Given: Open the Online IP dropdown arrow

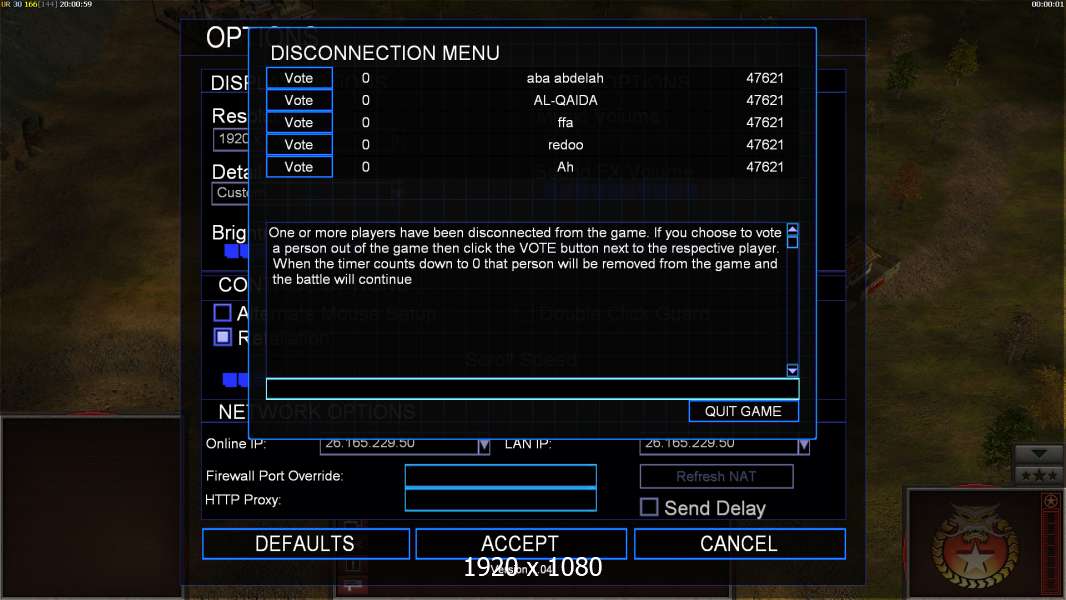Looking at the screenshot, I should [x=483, y=446].
